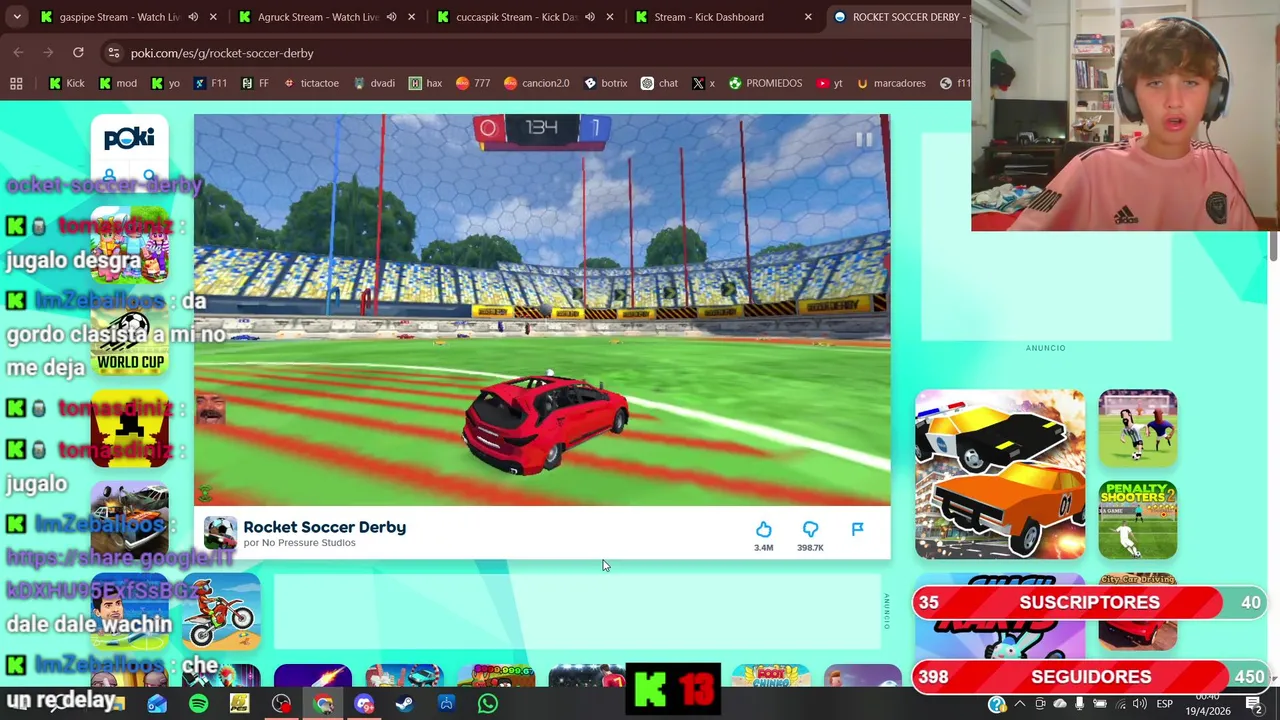The image size is (1280, 720).
Task: Open Outlook mail from the taskbar
Action: [157, 704]
